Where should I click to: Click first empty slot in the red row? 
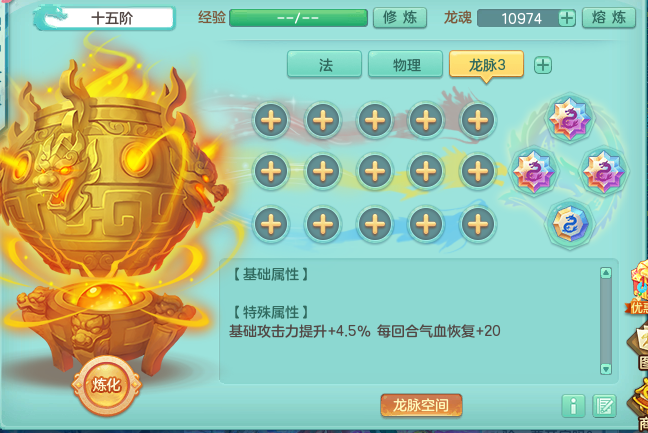click(x=271, y=120)
